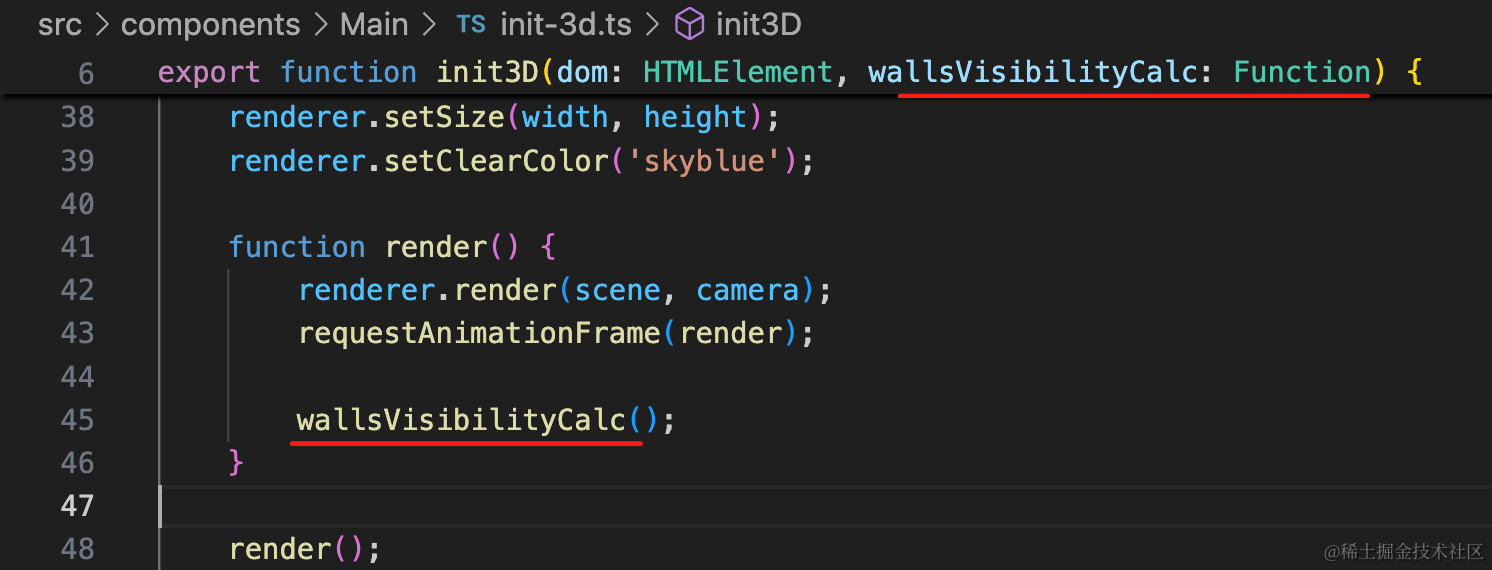Expand breadcrumb chevron after 'init-3d.ts'
Image resolution: width=1492 pixels, height=570 pixels.
coord(653,24)
